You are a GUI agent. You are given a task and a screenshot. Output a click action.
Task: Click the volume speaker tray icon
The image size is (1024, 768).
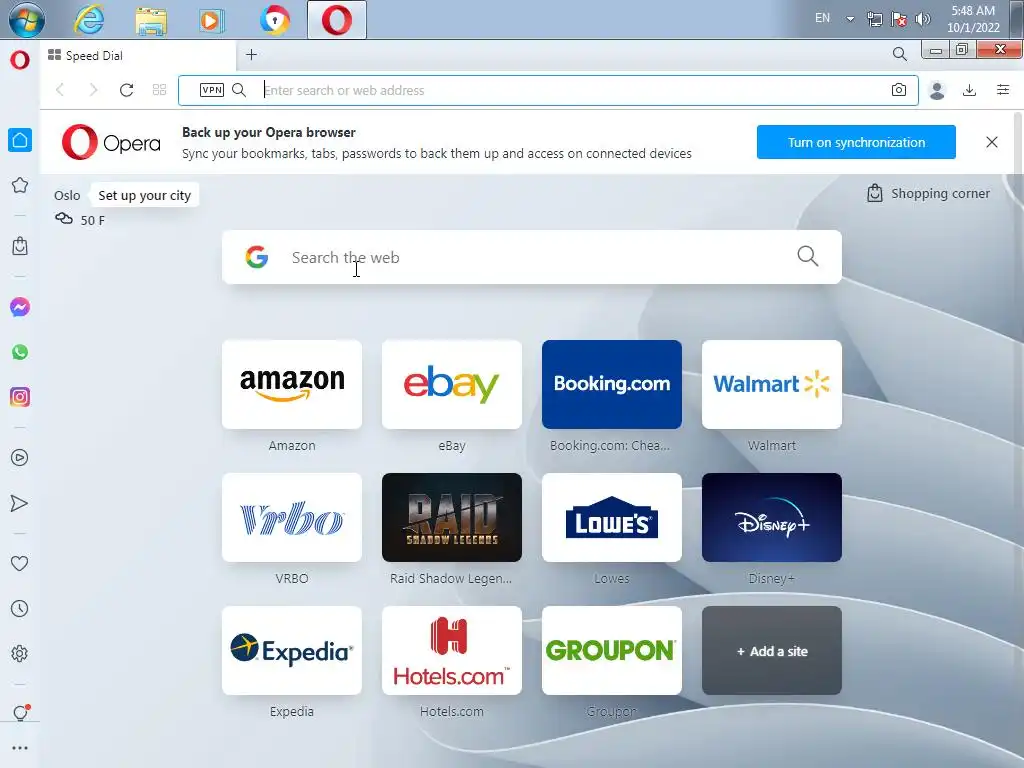pos(923,19)
